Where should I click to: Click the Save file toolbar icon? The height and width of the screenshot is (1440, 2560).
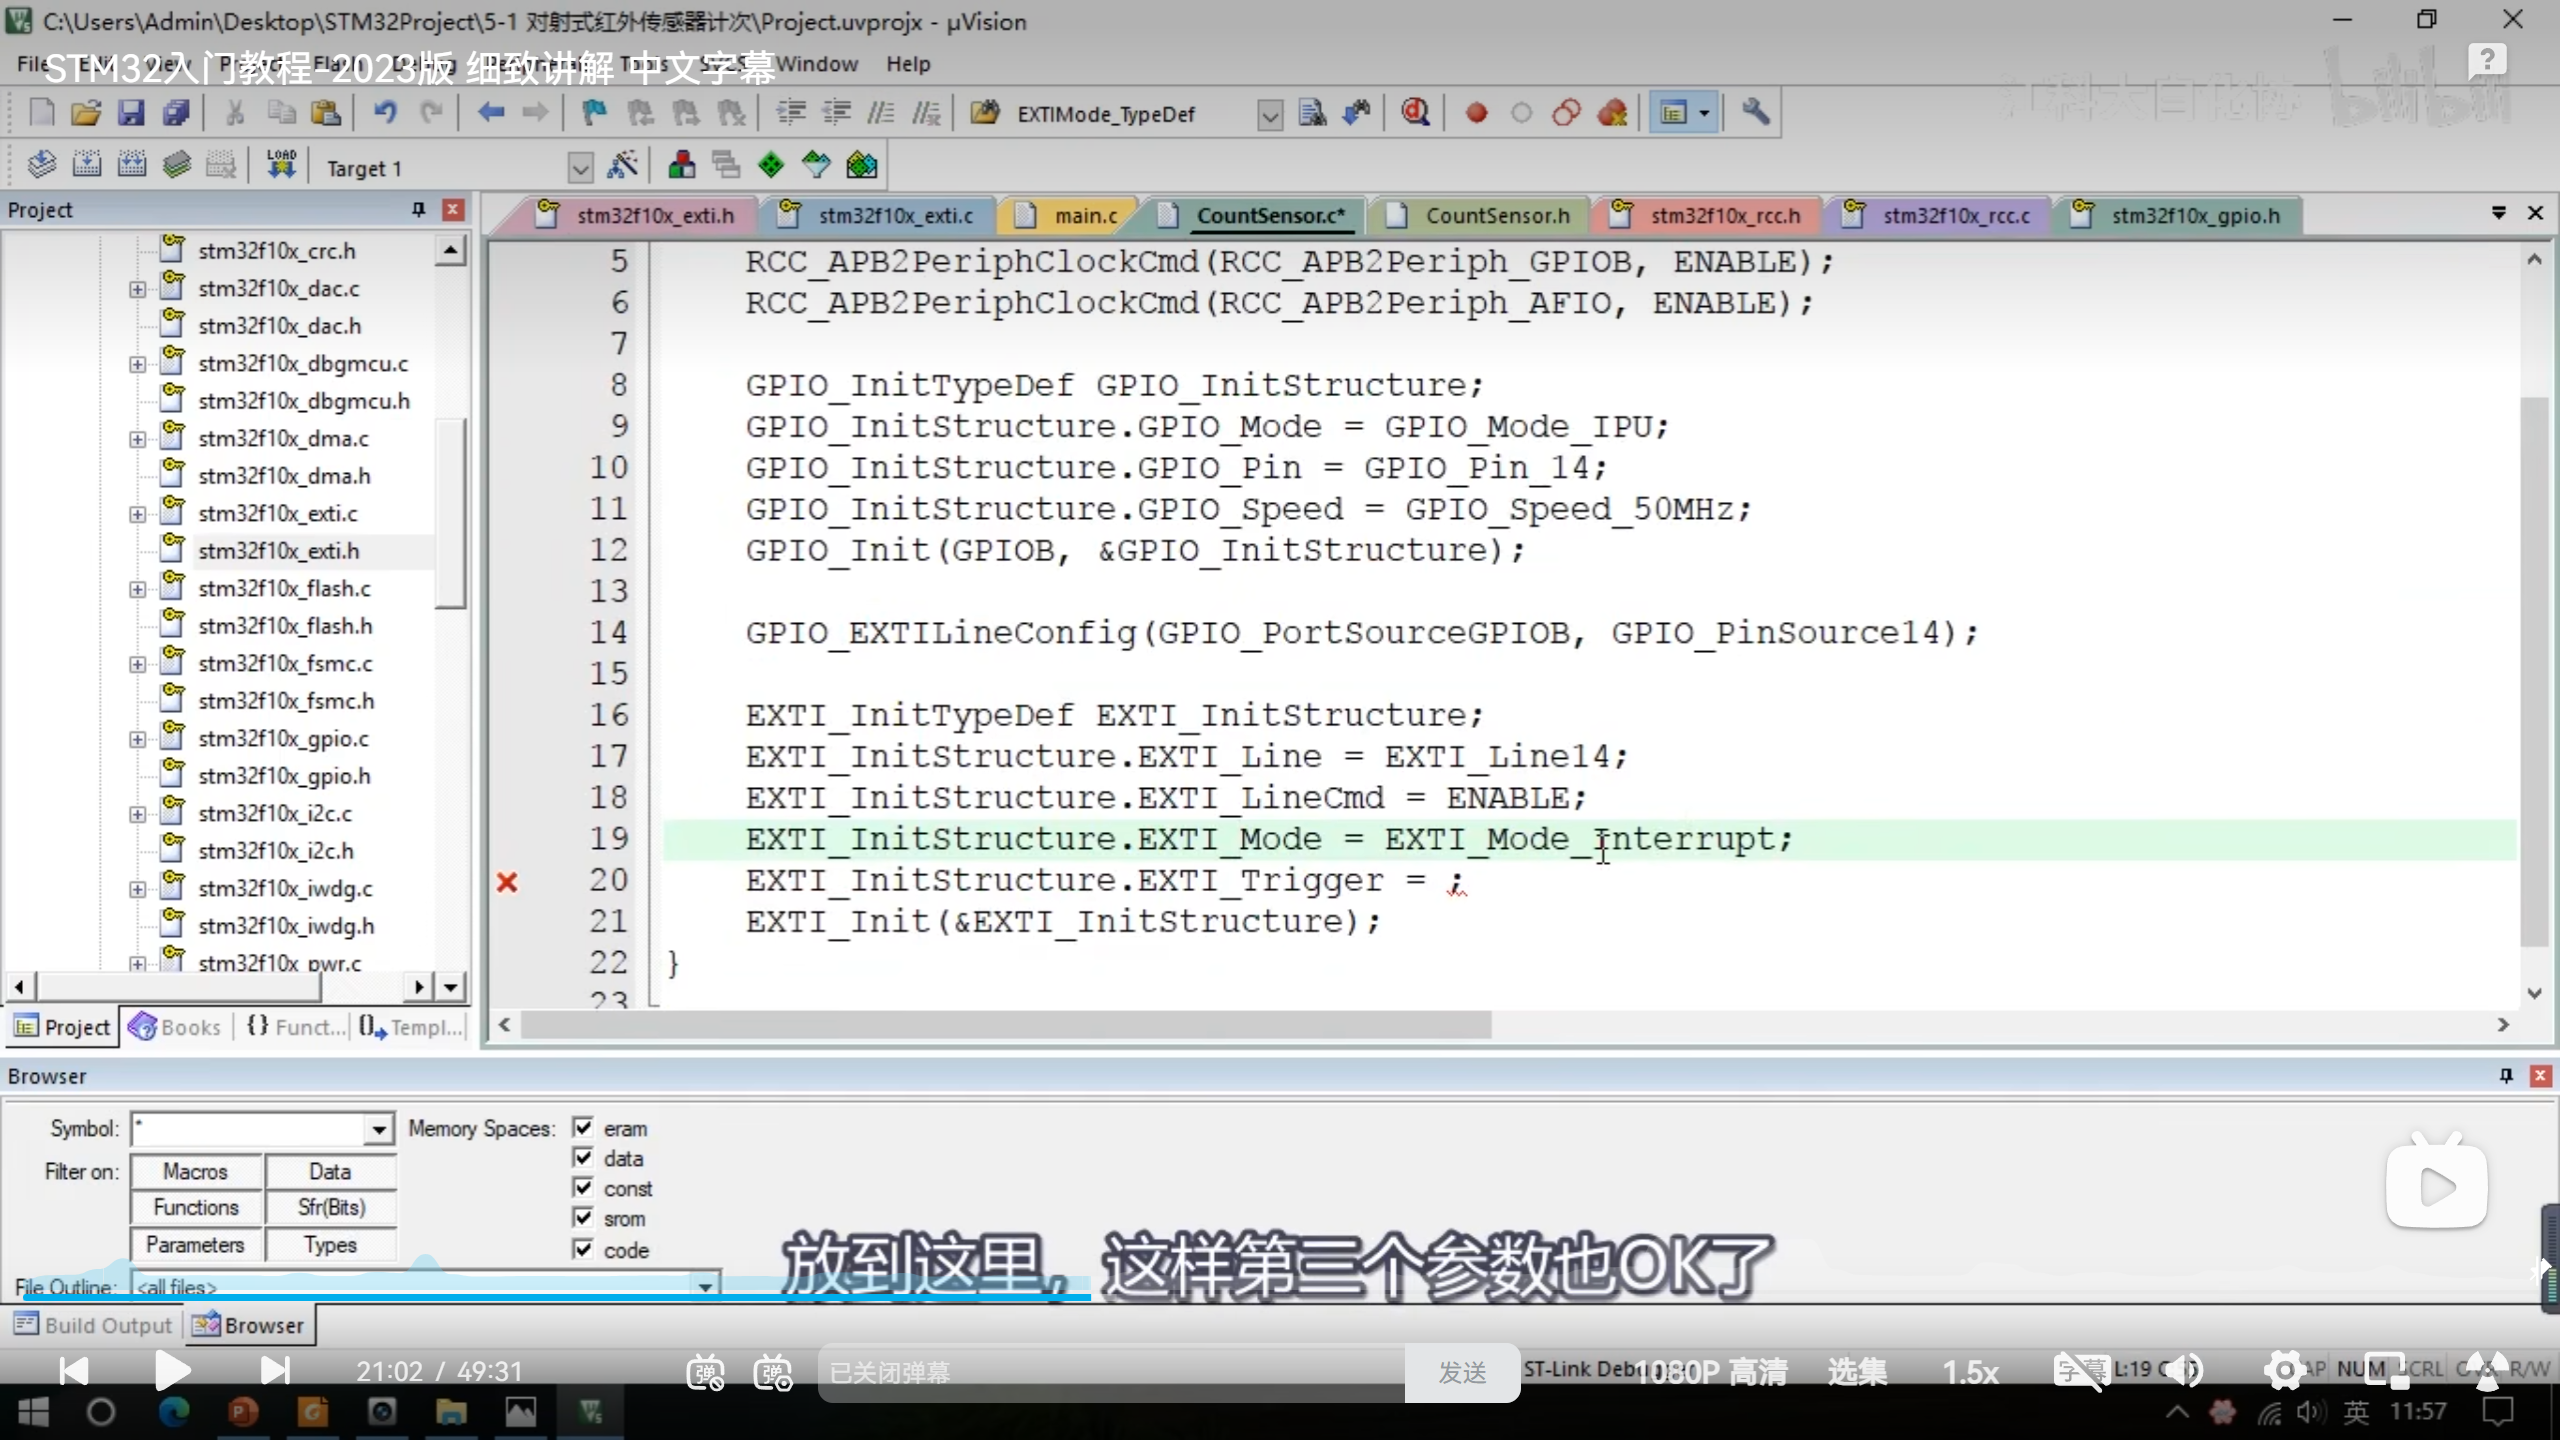[x=131, y=113]
